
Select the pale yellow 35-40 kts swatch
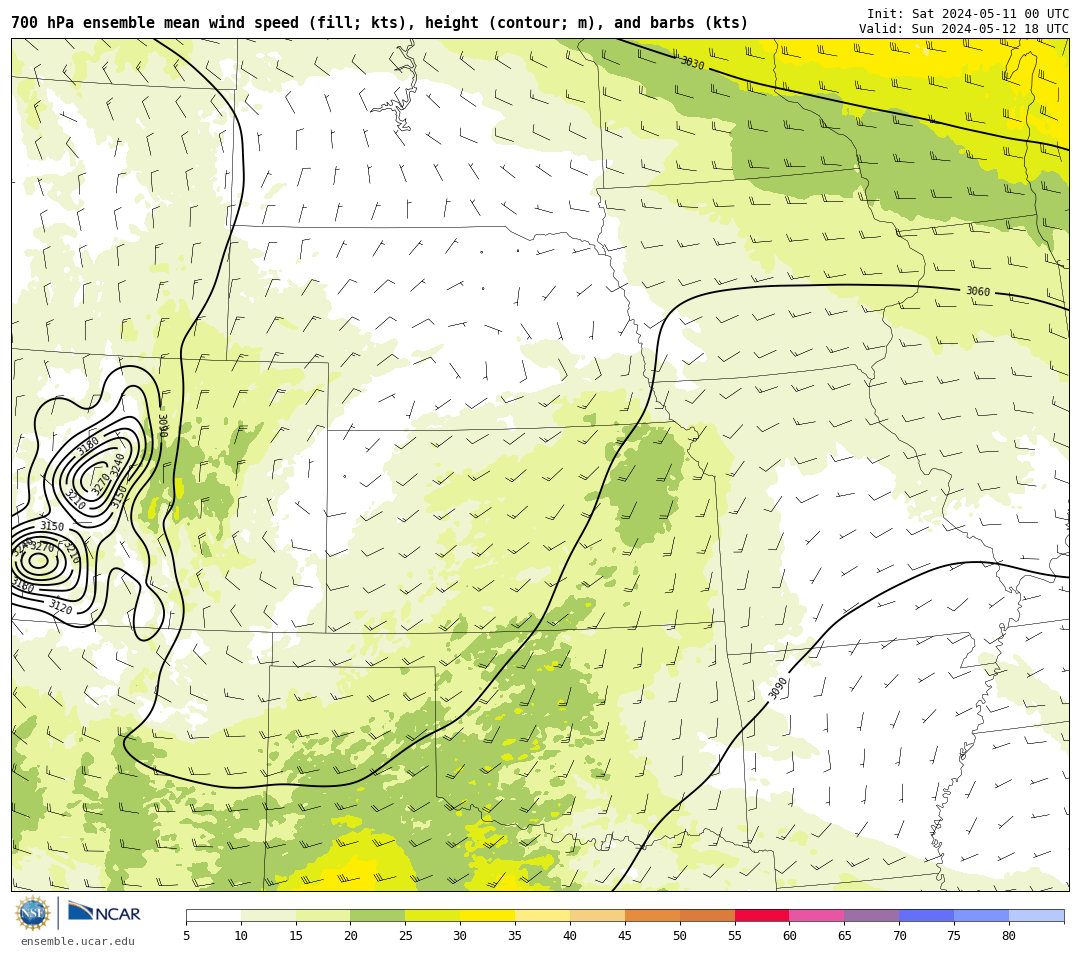[543, 915]
